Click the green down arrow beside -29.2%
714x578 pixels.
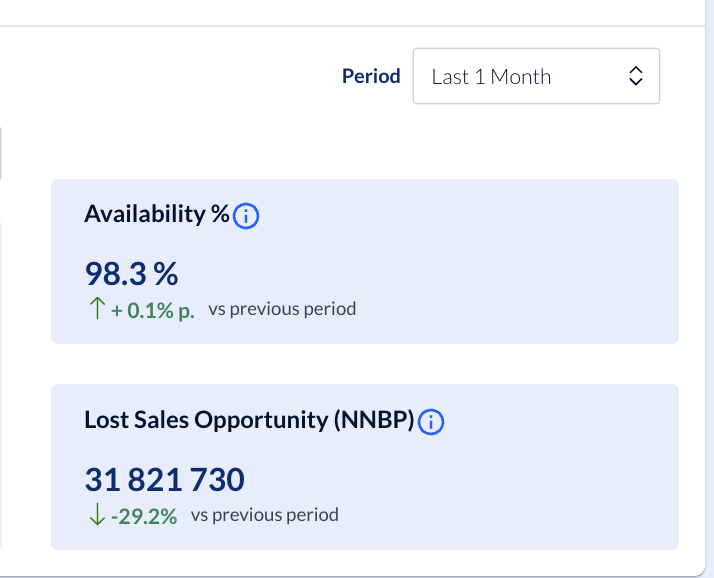(95, 516)
